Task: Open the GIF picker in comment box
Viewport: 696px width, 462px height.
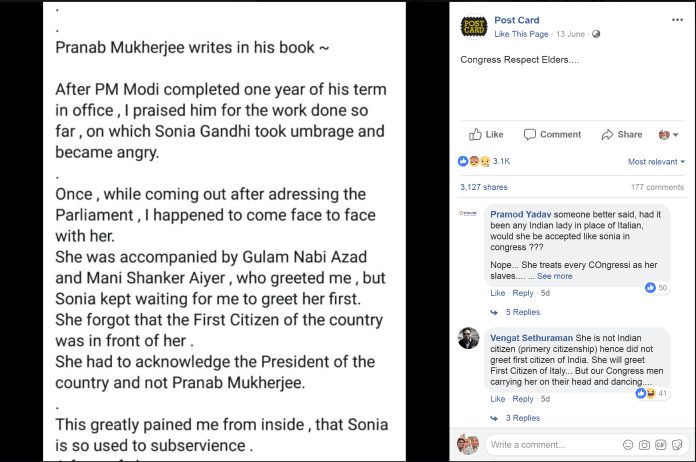Action: 661,444
